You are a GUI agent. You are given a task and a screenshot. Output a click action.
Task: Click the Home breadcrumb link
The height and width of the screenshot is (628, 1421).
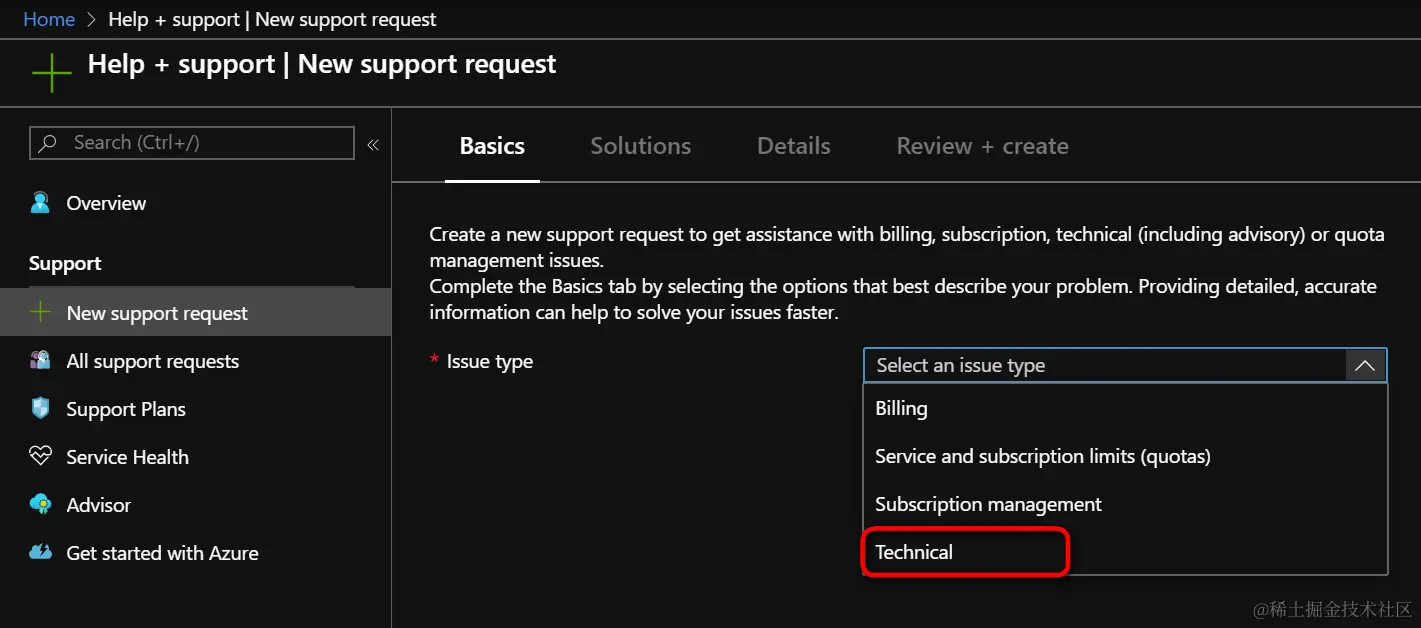point(49,19)
